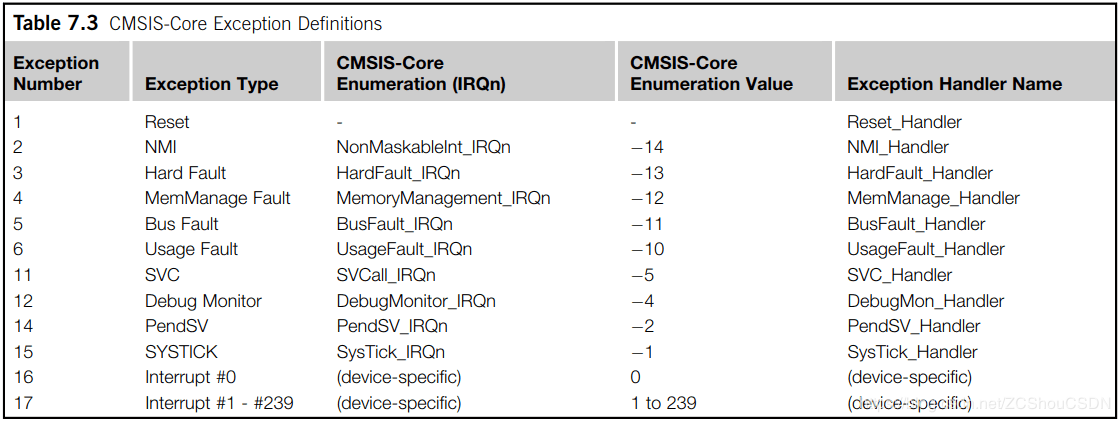Image resolution: width=1120 pixels, height=422 pixels.
Task: Click the Exception Number column header
Action: tap(56, 73)
